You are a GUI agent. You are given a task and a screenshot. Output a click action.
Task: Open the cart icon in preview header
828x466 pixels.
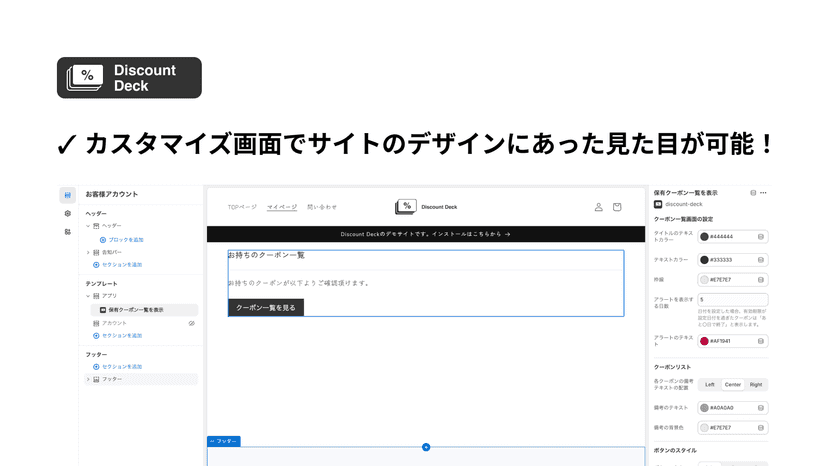tap(617, 207)
